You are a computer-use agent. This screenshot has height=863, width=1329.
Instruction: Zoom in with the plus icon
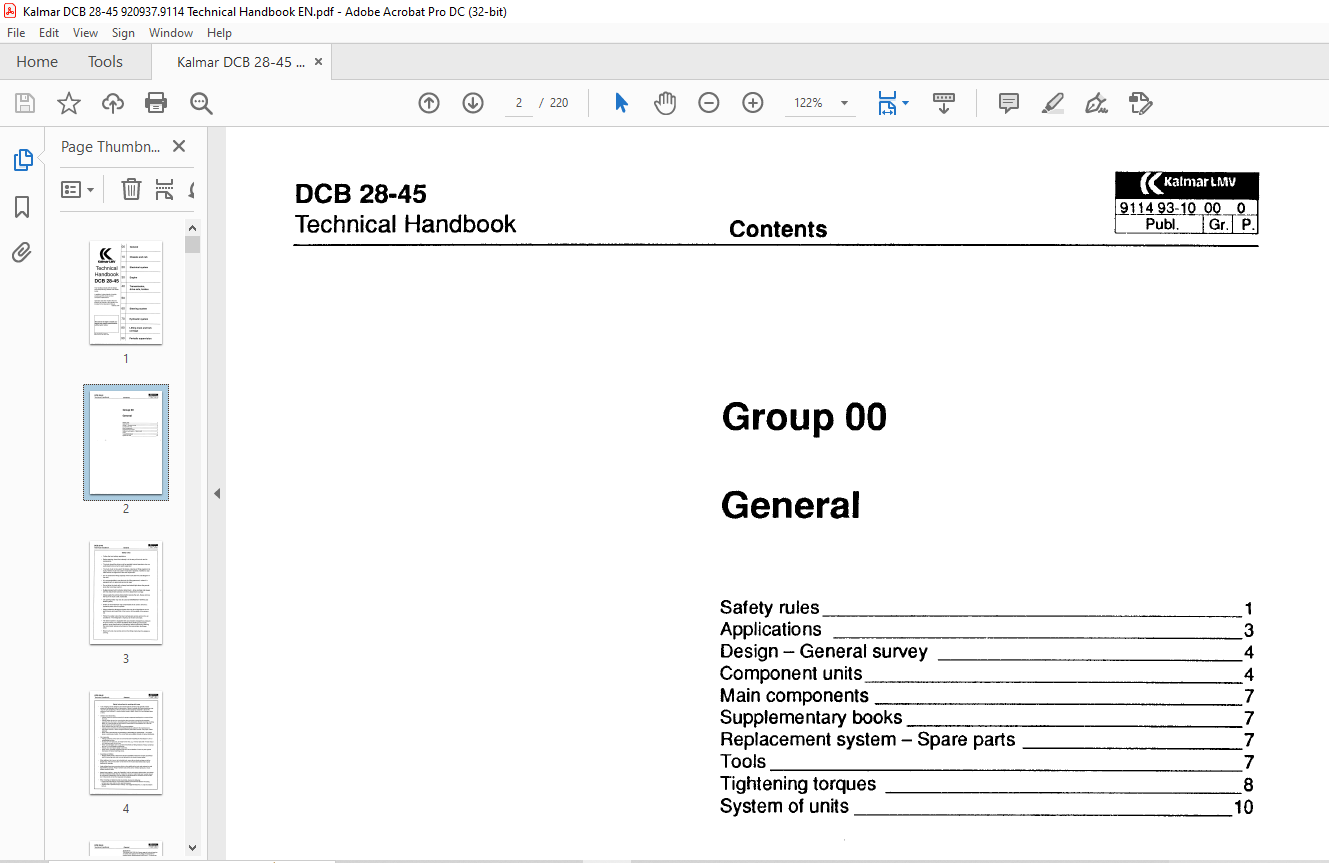point(753,103)
